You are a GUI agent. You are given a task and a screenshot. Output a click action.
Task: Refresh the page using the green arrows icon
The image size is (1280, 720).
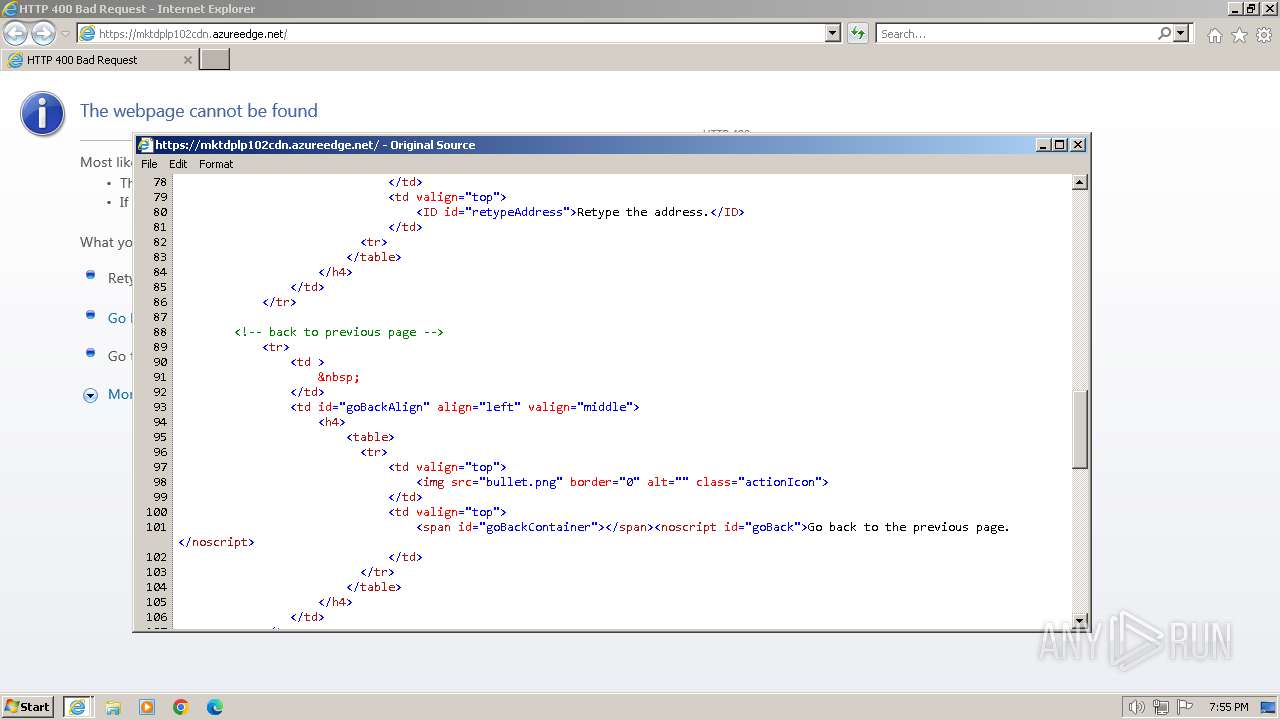click(857, 34)
